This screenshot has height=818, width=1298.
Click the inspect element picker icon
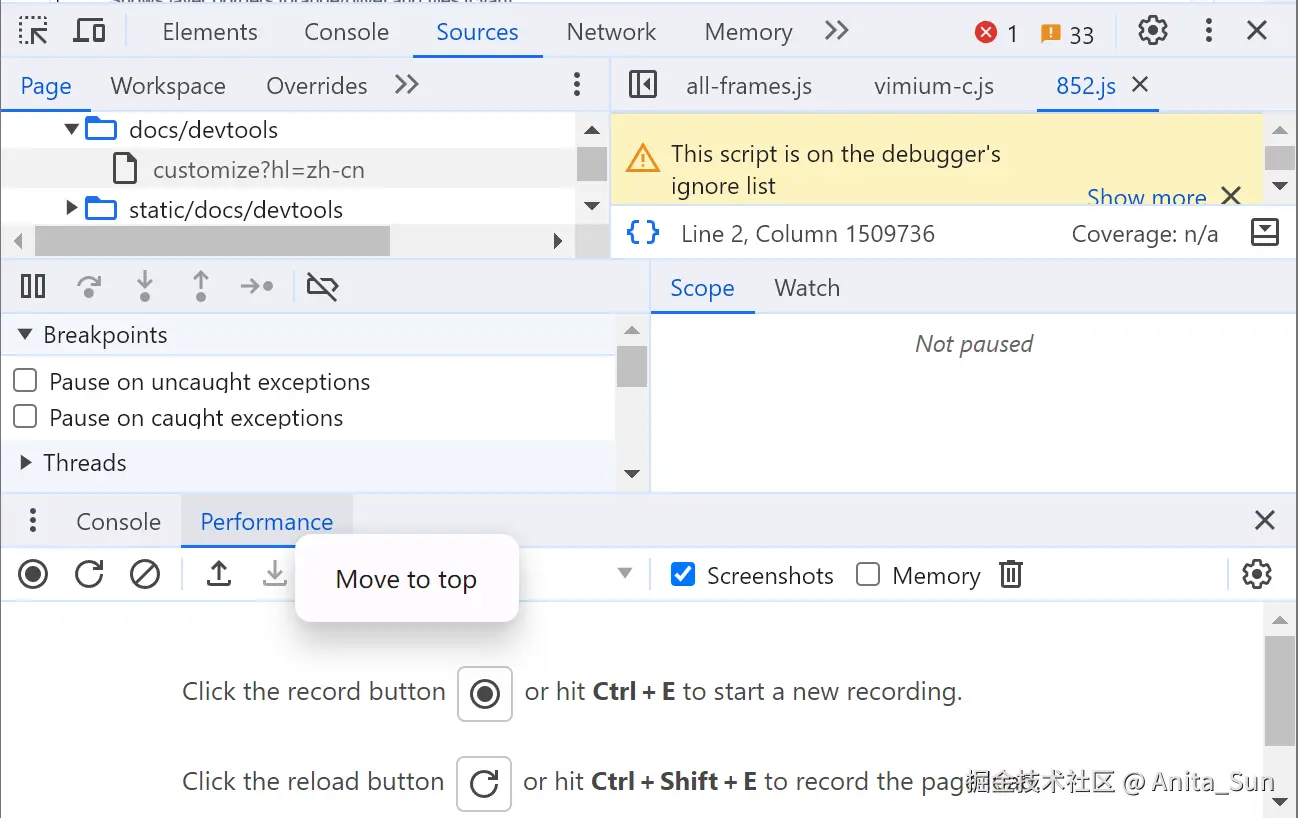click(33, 31)
